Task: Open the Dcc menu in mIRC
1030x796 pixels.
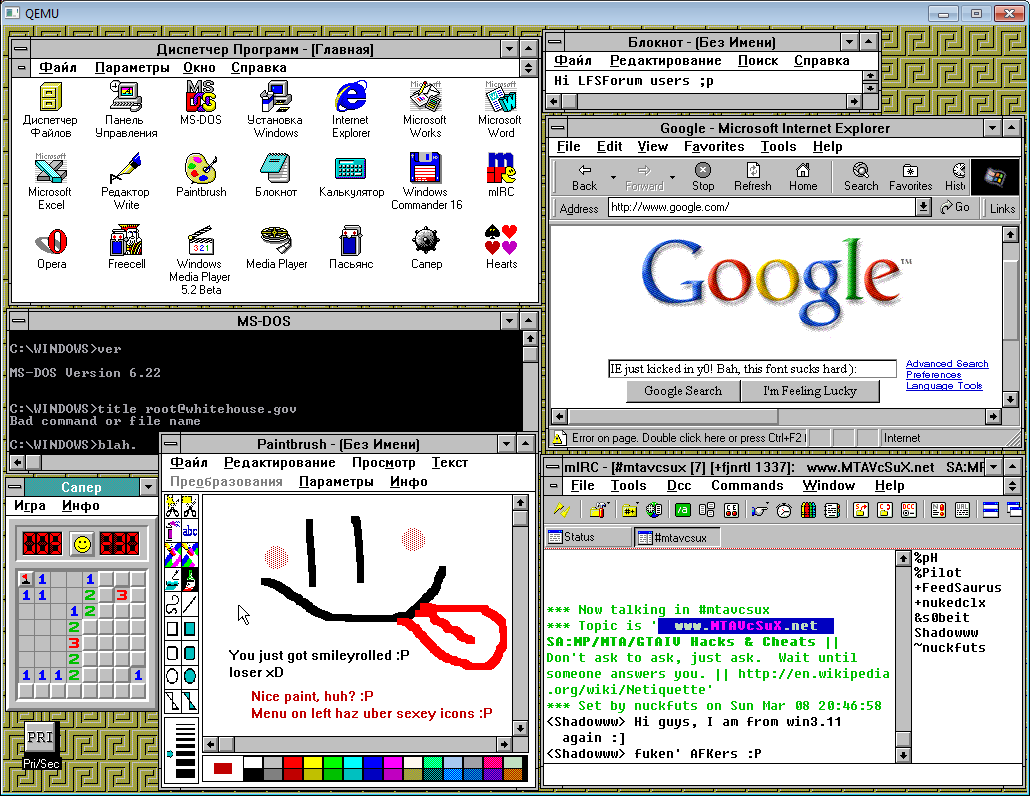Action: (x=679, y=485)
